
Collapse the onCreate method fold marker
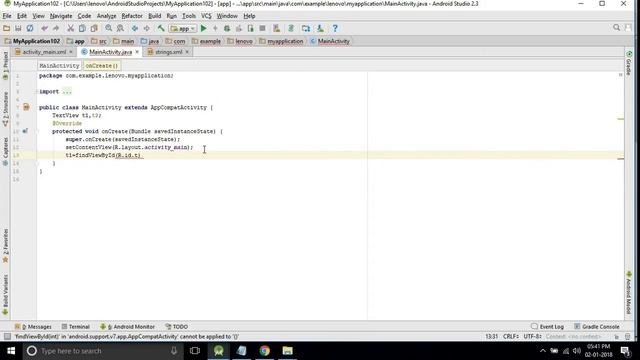[37, 131]
